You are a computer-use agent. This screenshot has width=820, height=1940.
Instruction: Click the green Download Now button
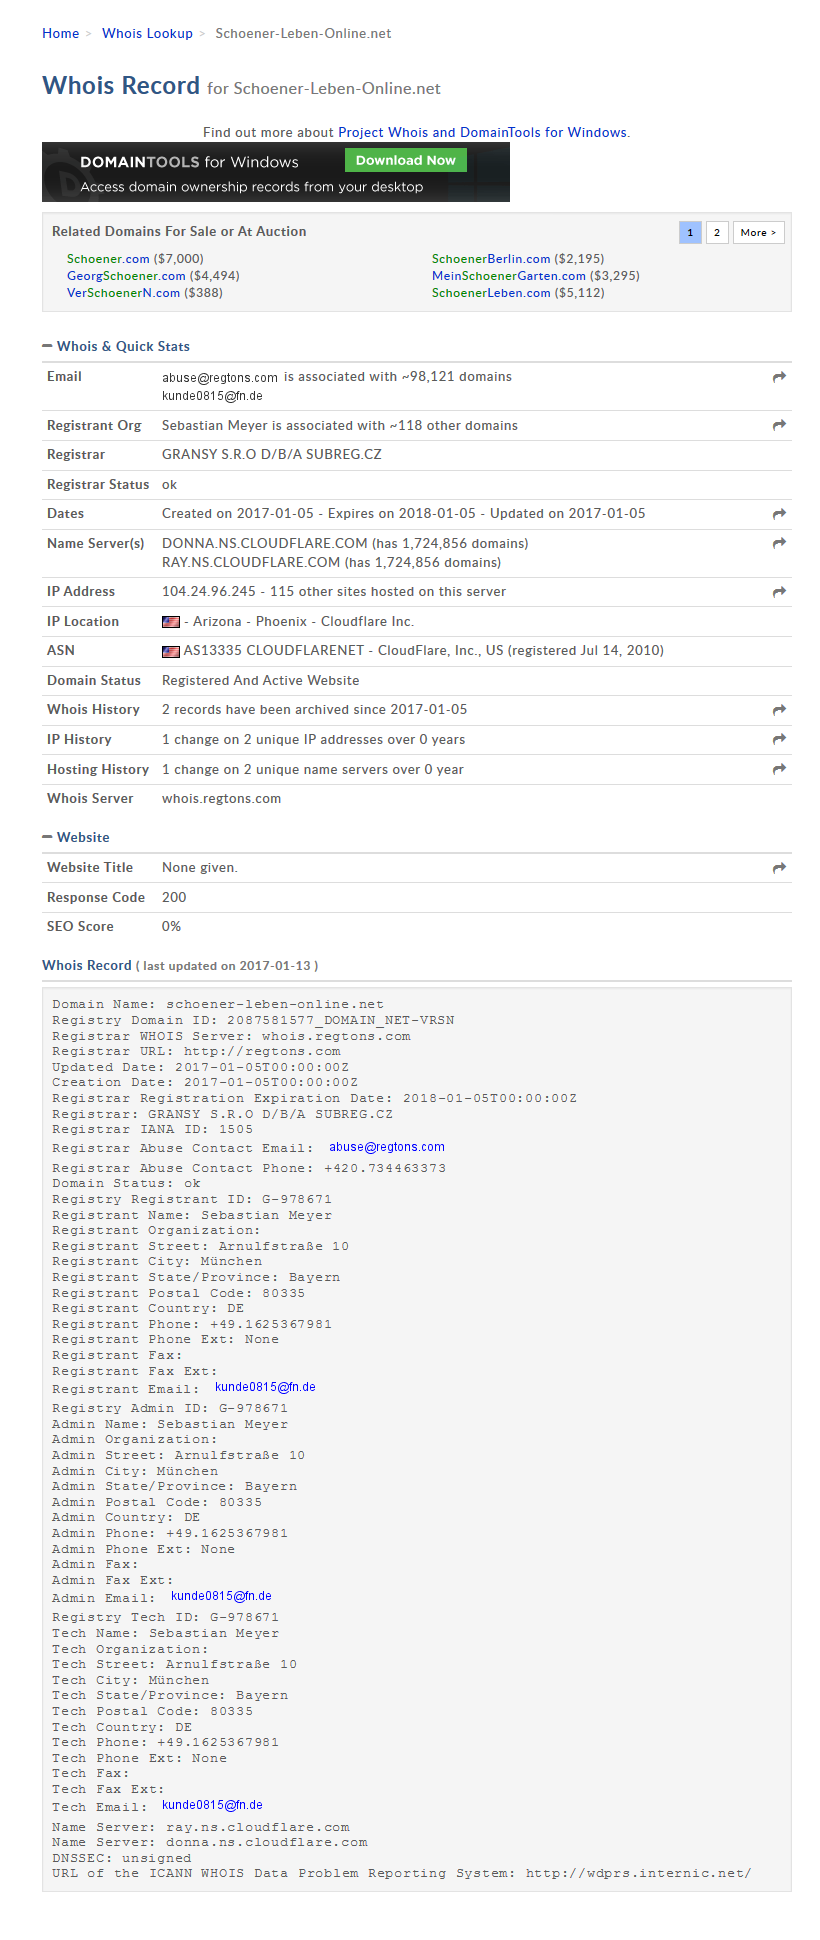coord(406,160)
